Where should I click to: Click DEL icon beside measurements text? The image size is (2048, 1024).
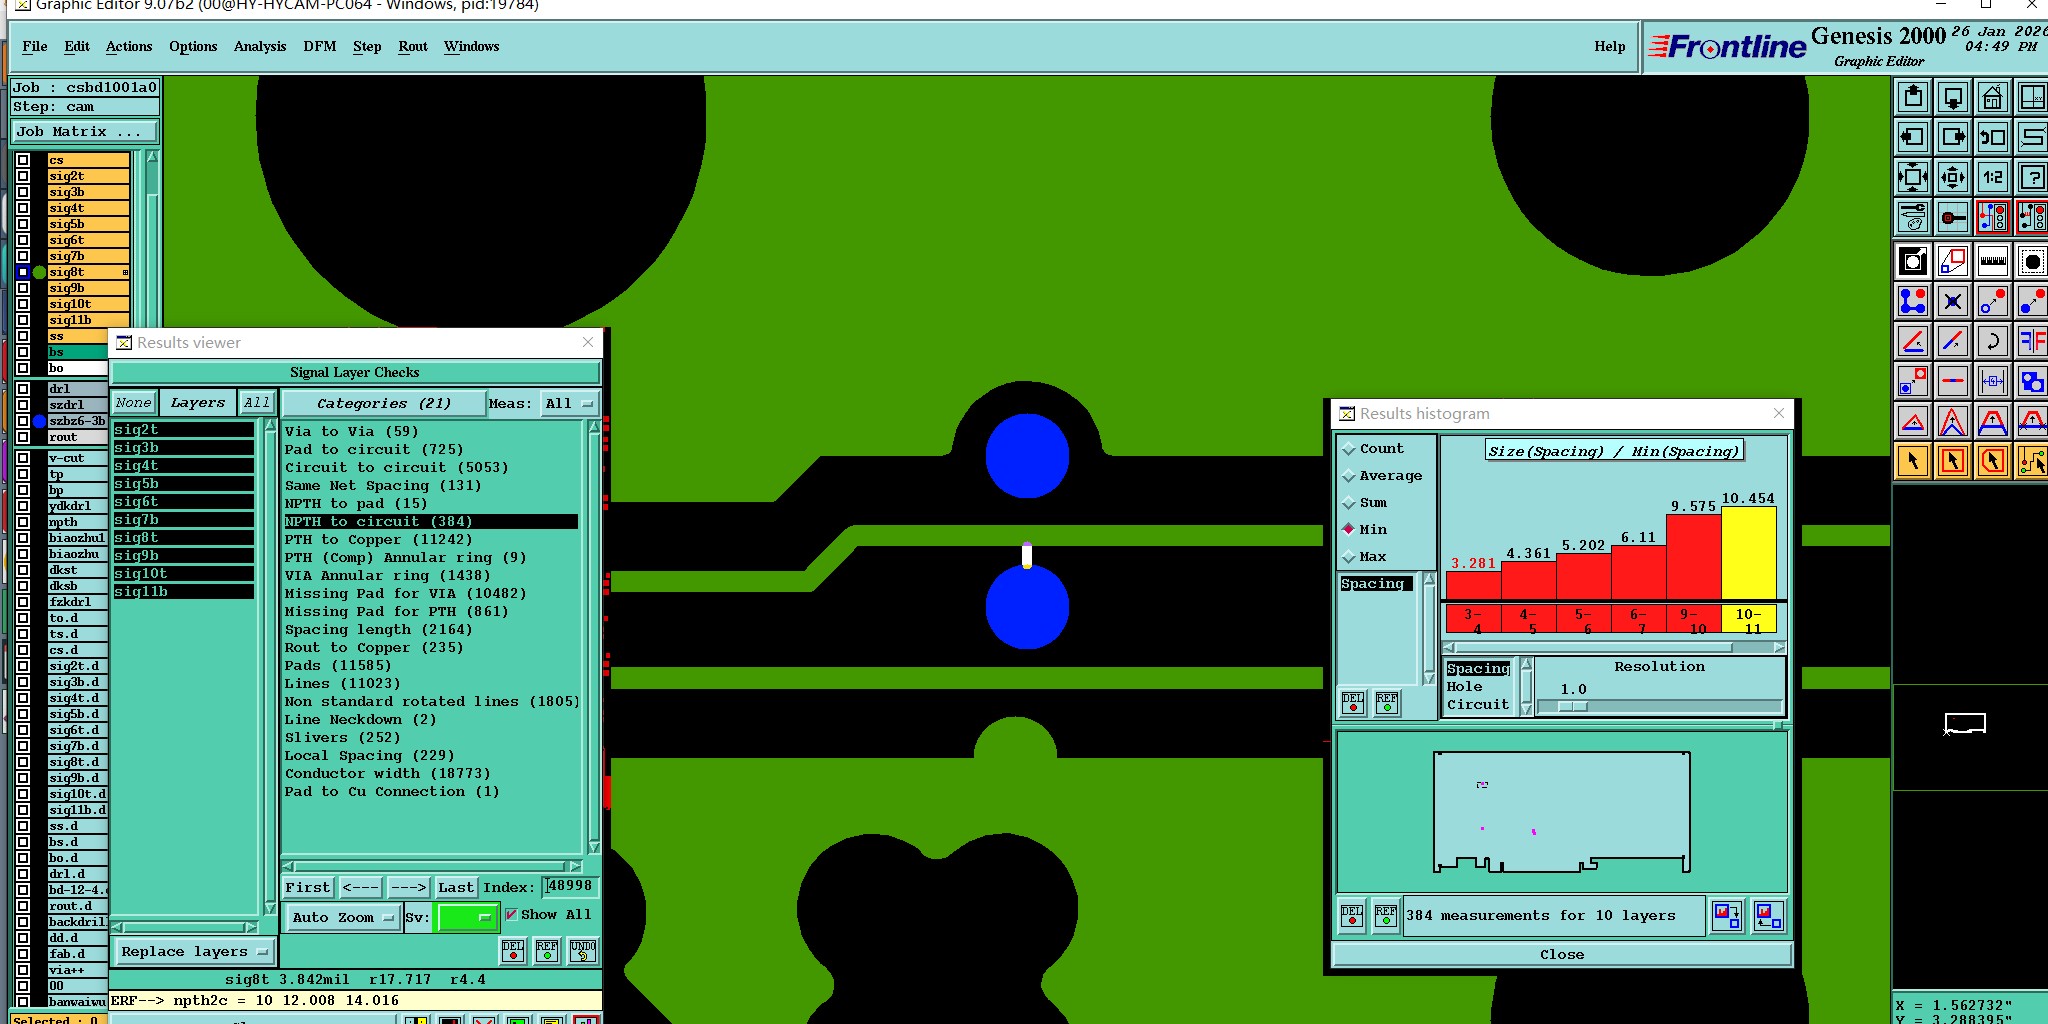(1352, 916)
